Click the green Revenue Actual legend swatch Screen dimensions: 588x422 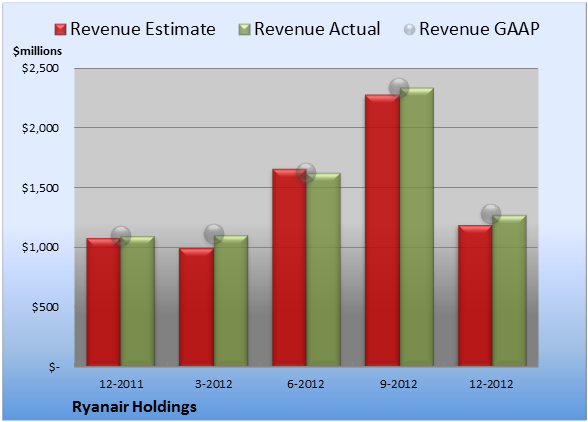(x=244, y=30)
